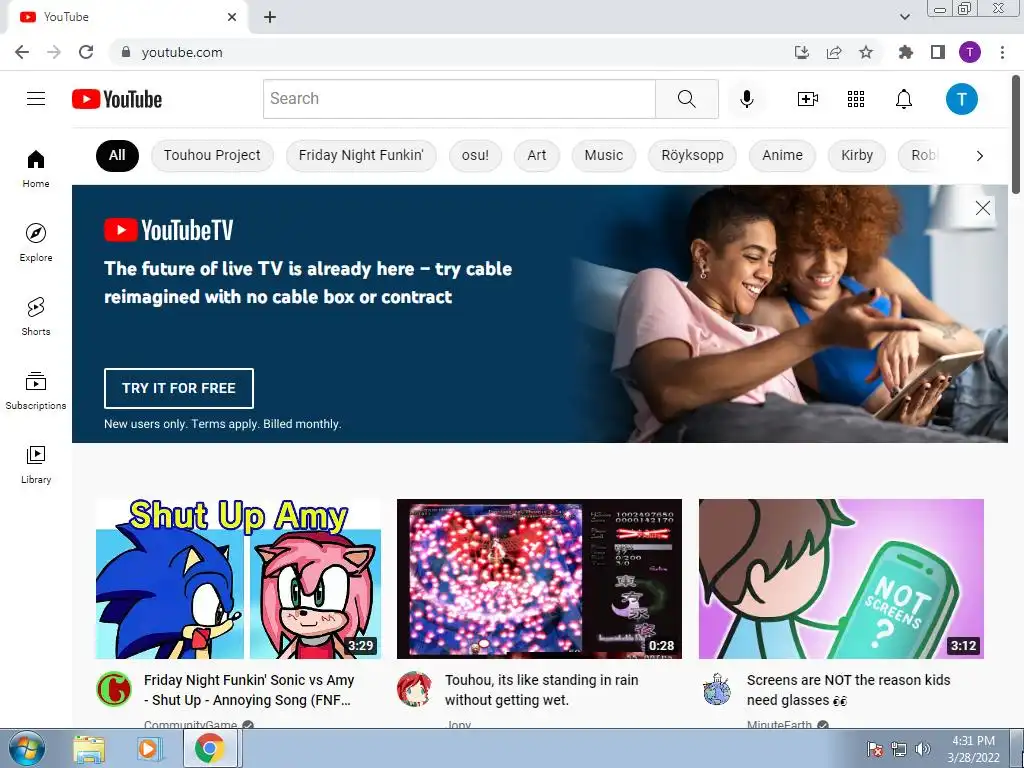Select the Art chip

(x=537, y=155)
